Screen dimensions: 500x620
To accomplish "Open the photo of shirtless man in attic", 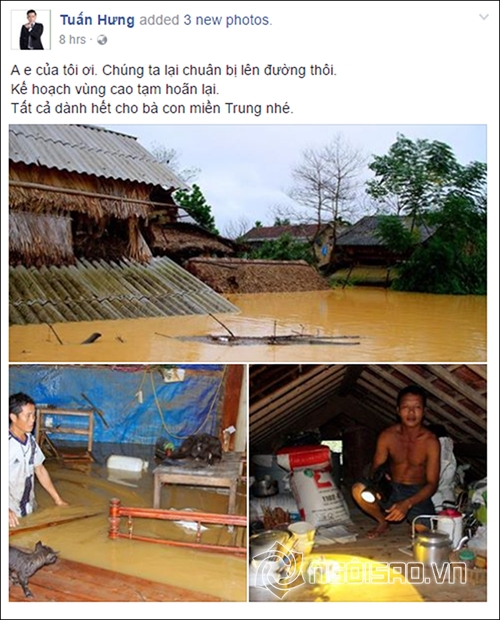I will pos(368,483).
